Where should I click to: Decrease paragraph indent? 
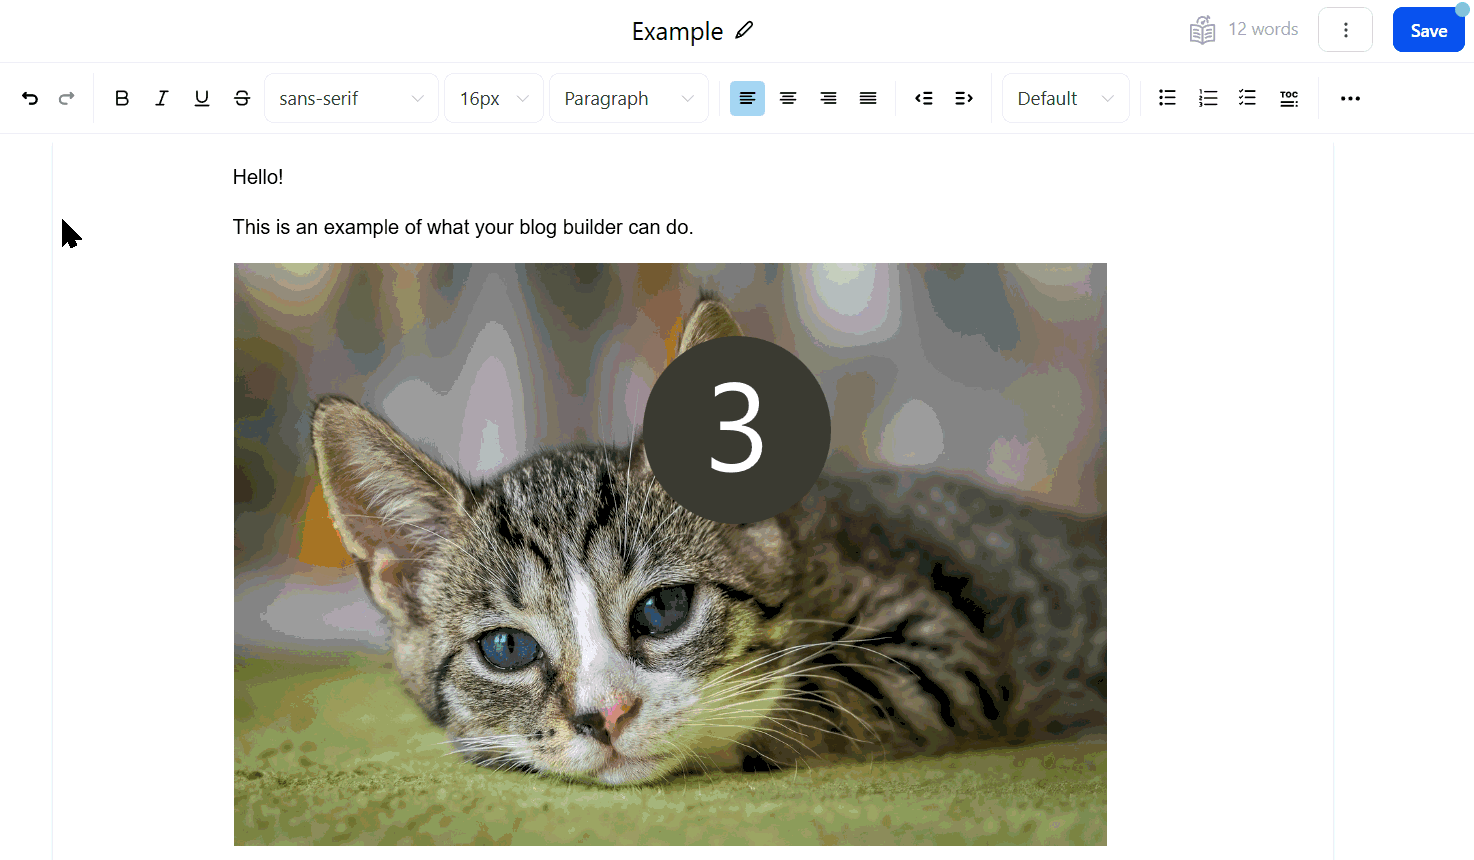(x=924, y=98)
